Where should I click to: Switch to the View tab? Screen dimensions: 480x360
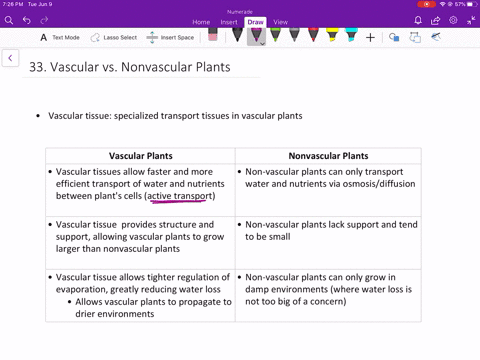[x=281, y=22]
